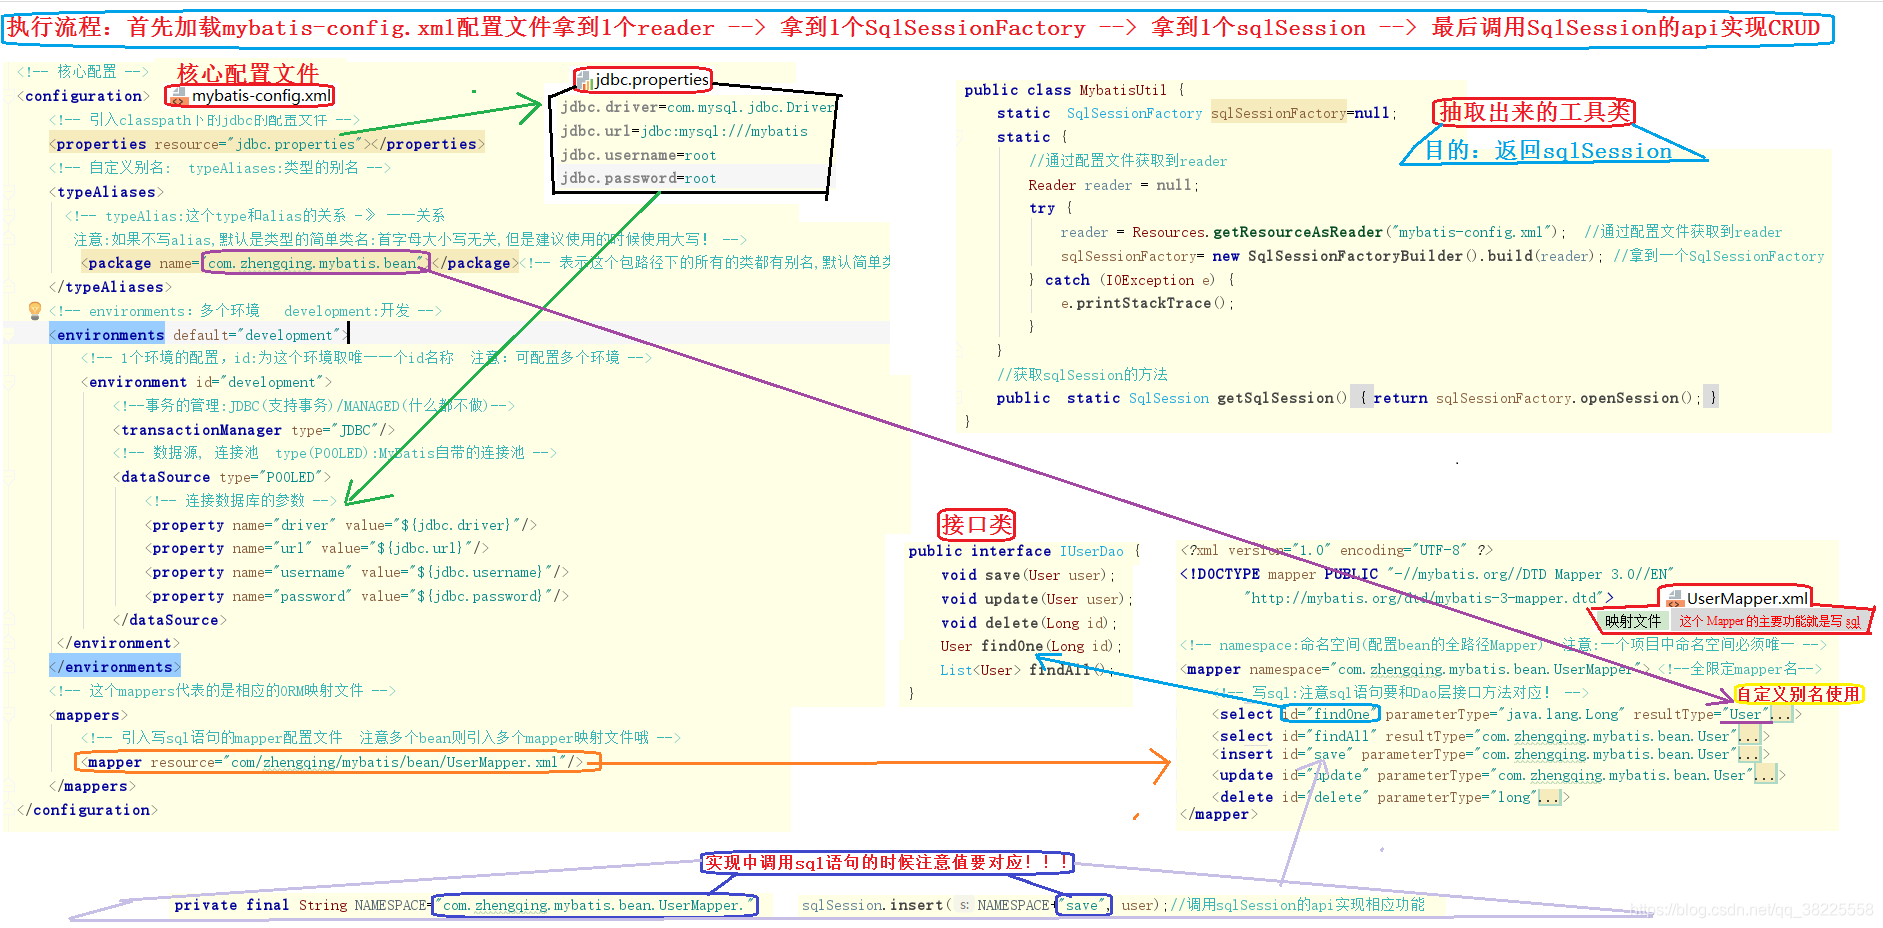Expand the folded save insert statement

1747,754
